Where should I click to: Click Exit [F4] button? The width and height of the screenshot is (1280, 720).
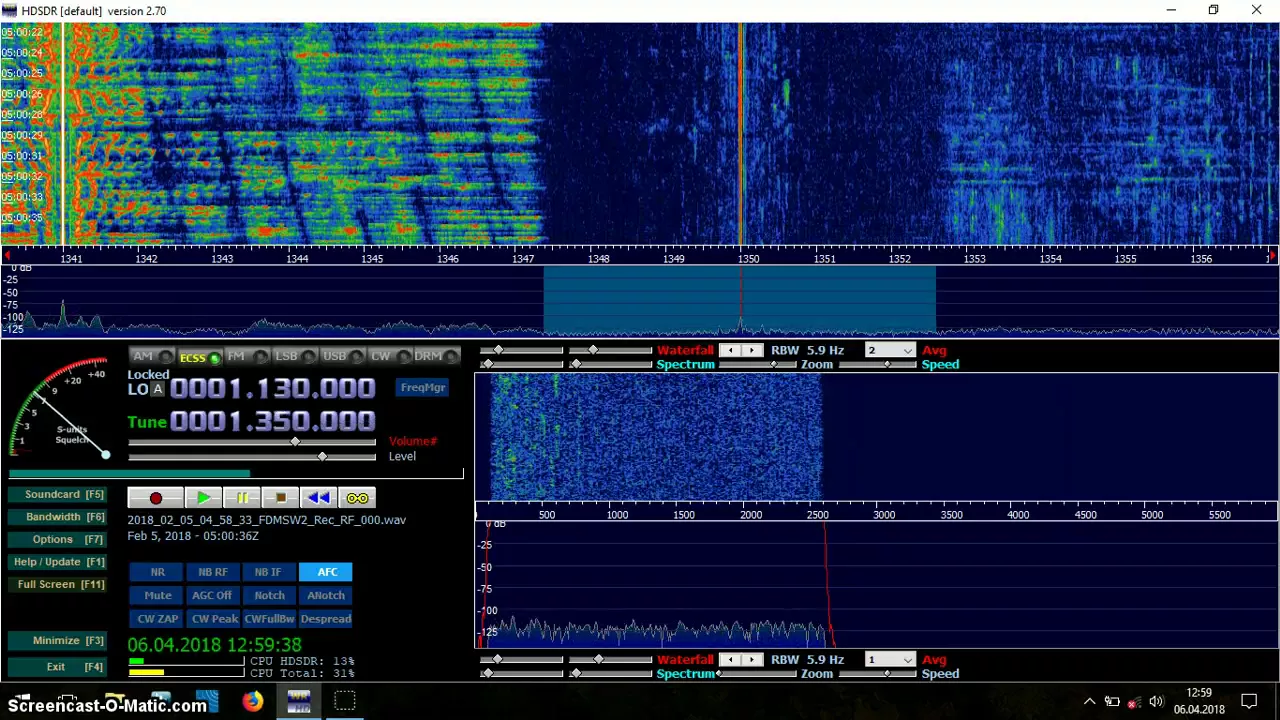click(57, 667)
